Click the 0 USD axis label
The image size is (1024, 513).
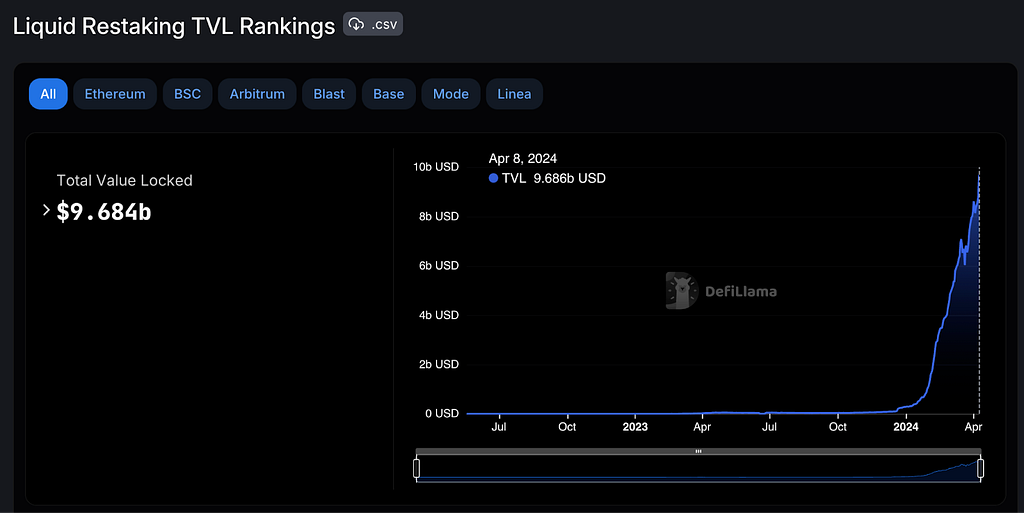pyautogui.click(x=442, y=414)
